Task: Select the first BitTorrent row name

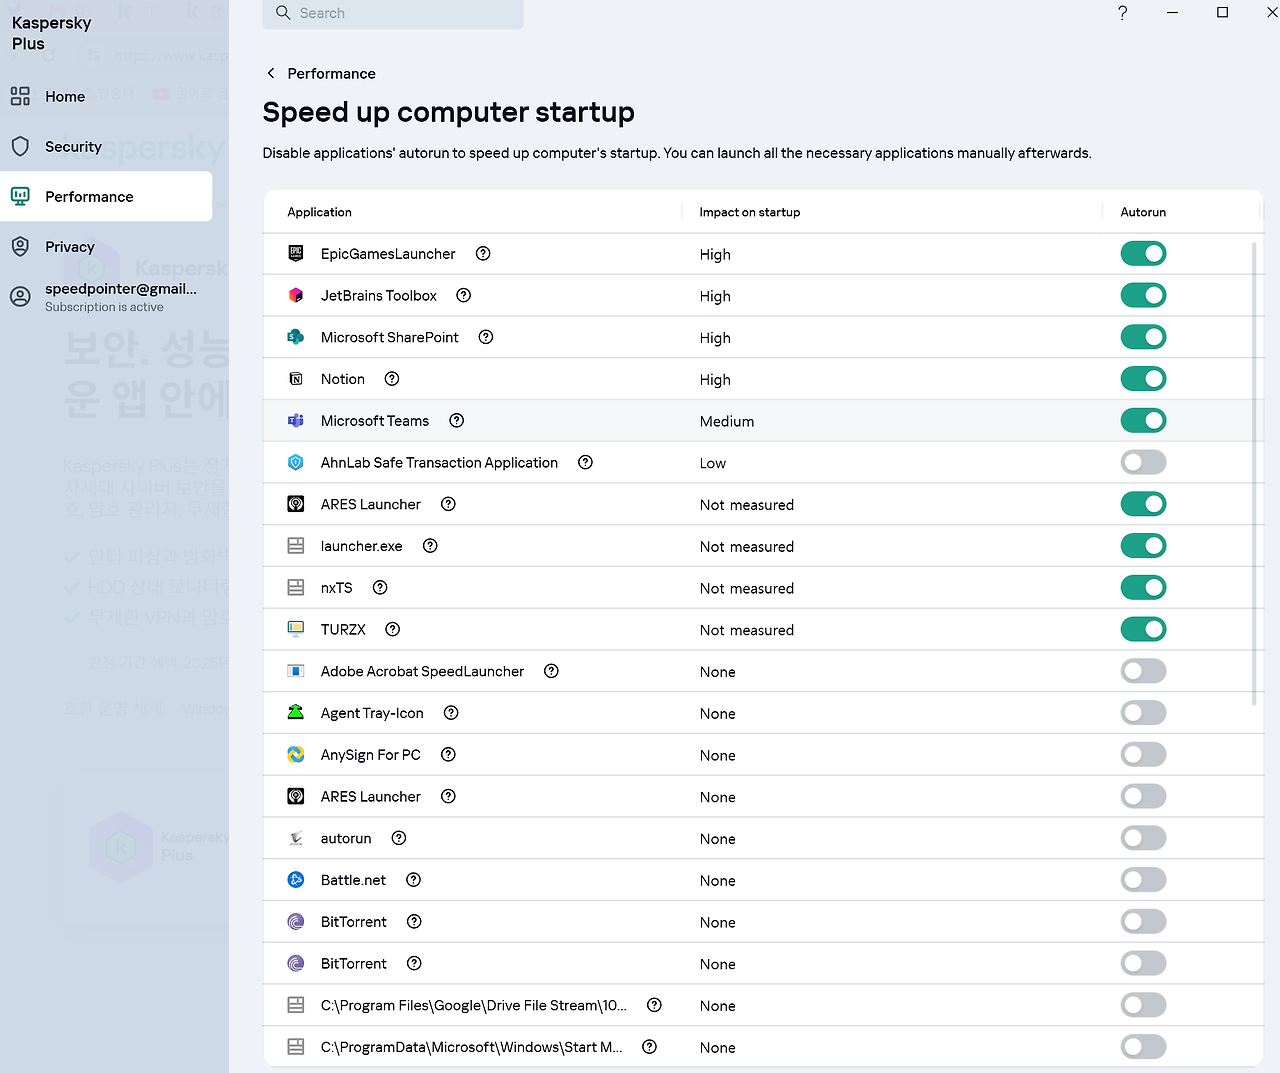Action: pos(354,922)
